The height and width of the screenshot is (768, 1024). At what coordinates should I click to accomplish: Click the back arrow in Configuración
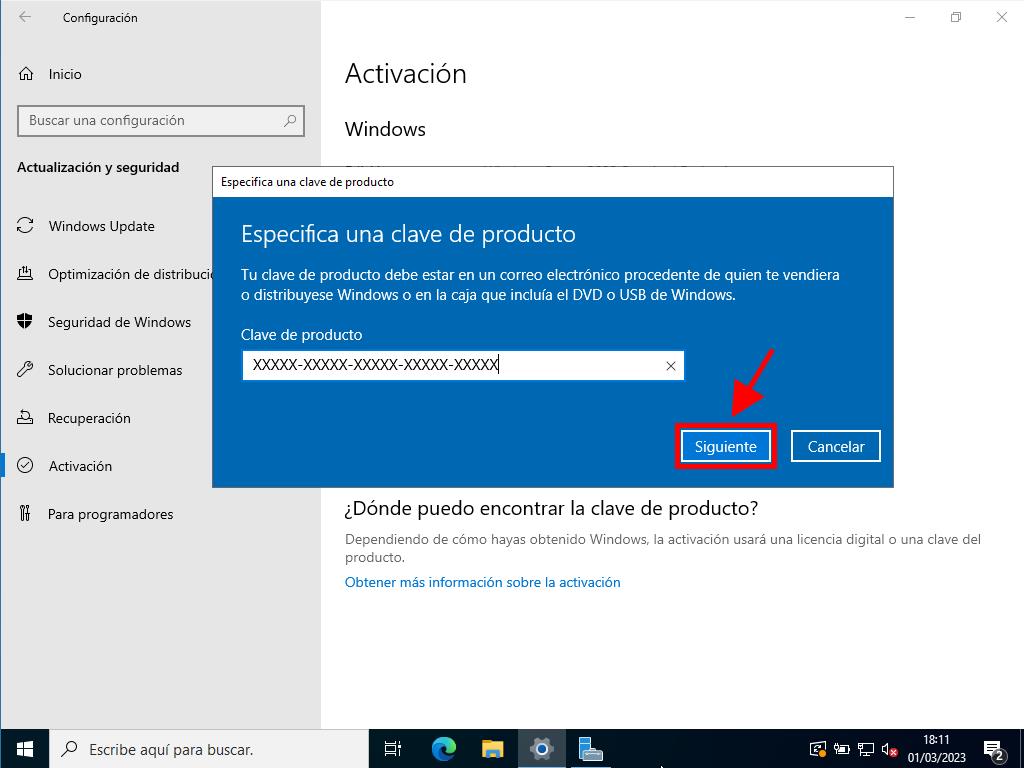click(25, 17)
